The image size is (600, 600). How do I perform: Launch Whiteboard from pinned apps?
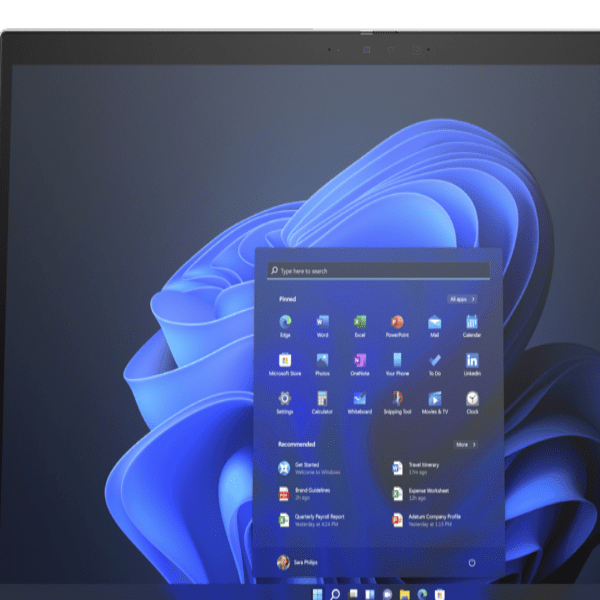[x=360, y=403]
